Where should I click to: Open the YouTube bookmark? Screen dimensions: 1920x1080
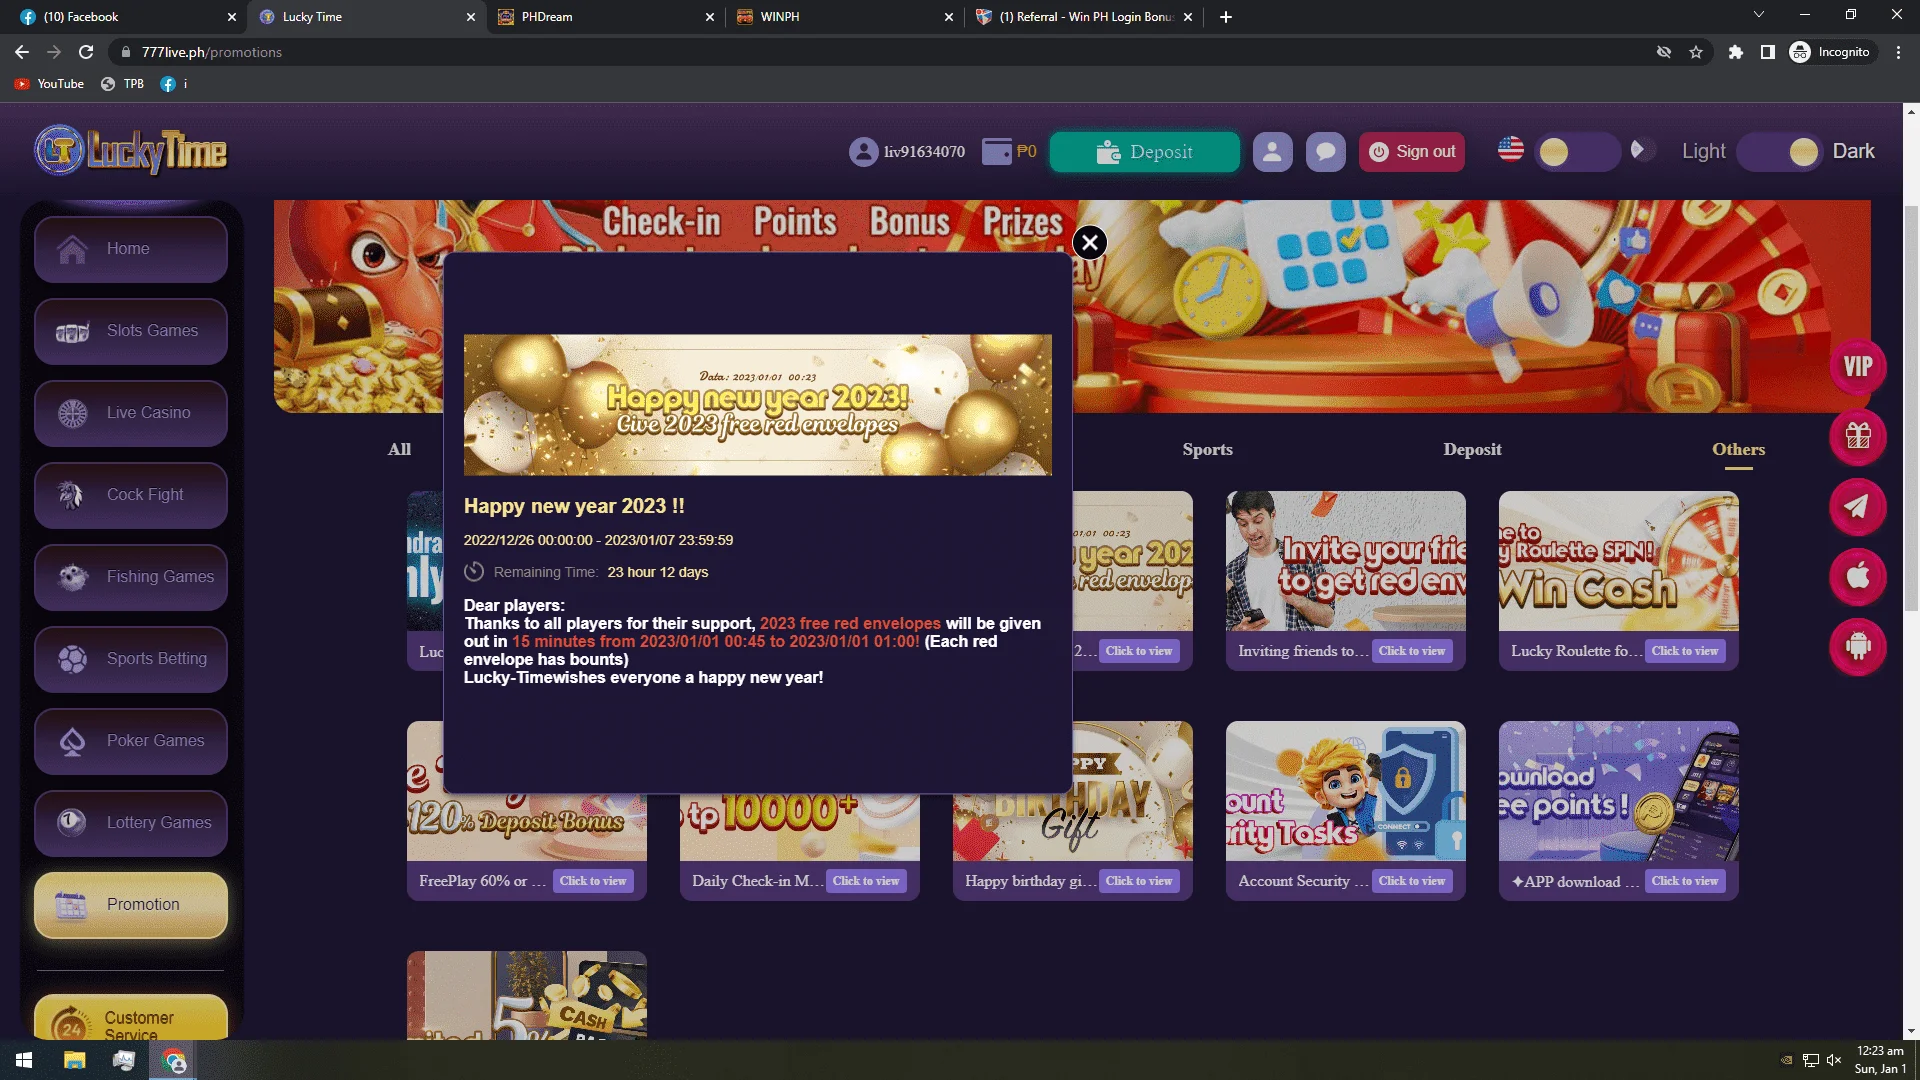coord(49,84)
